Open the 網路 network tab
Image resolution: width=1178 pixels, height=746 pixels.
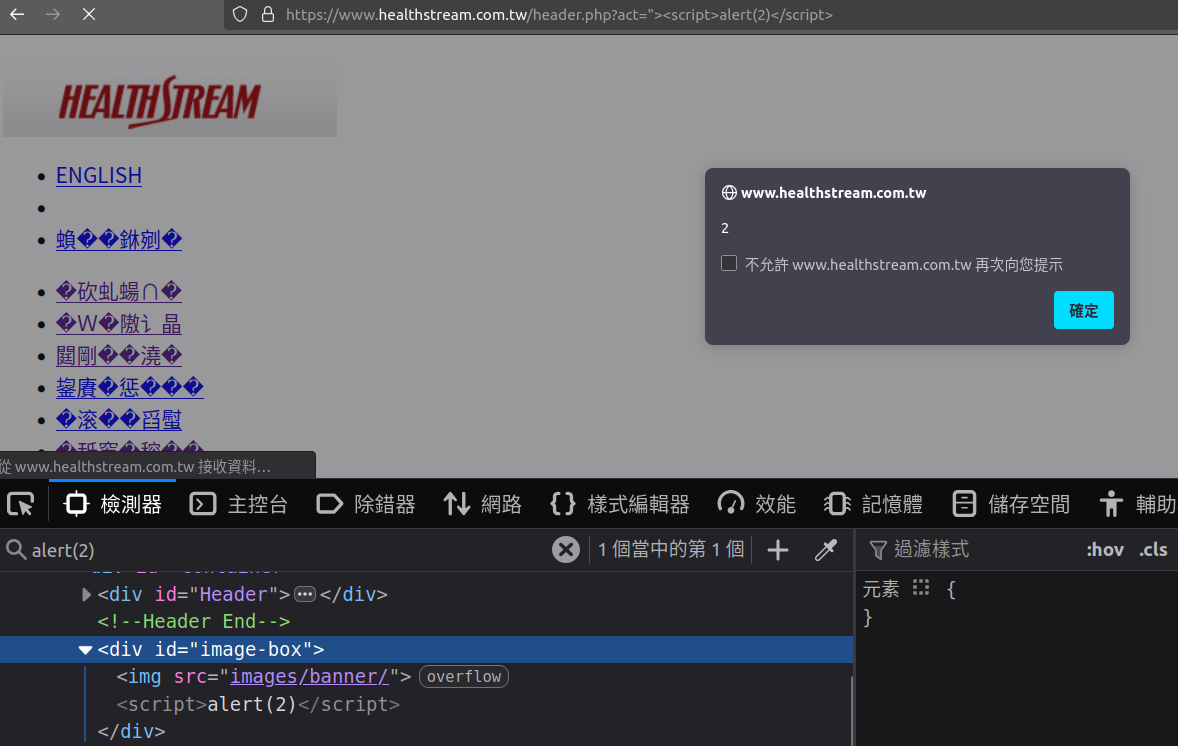coord(482,503)
